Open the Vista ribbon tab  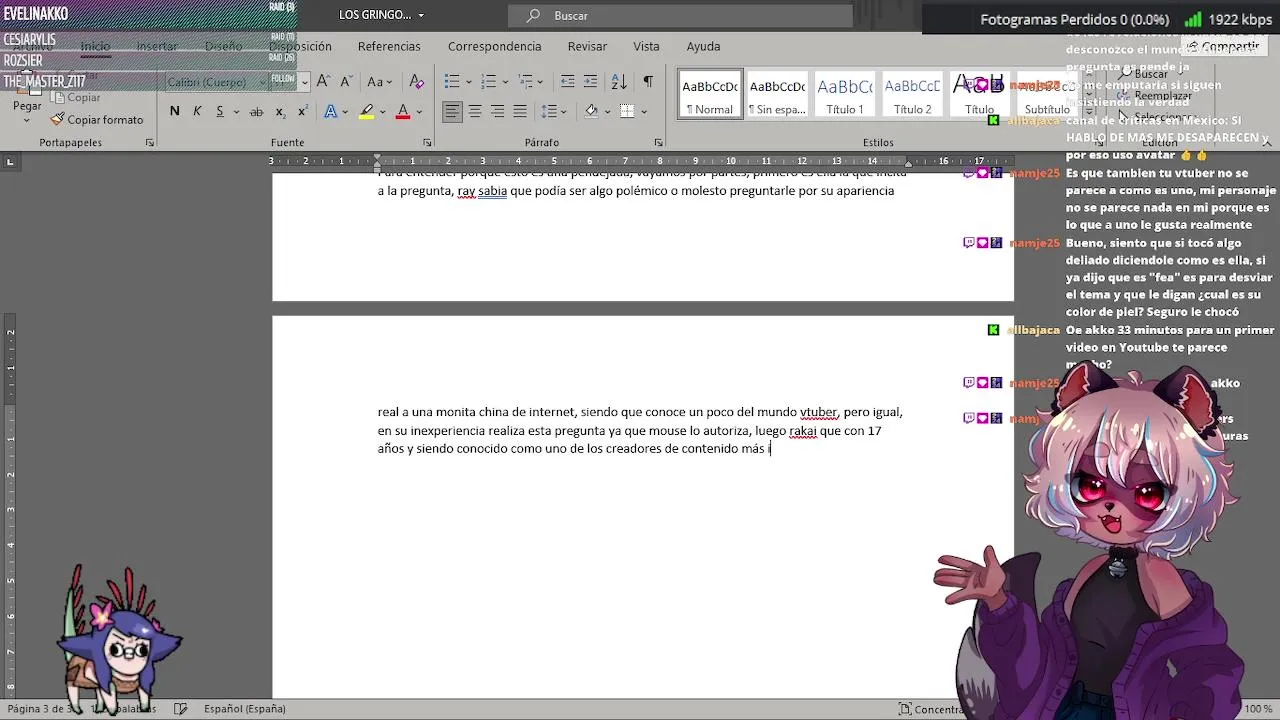click(x=646, y=46)
